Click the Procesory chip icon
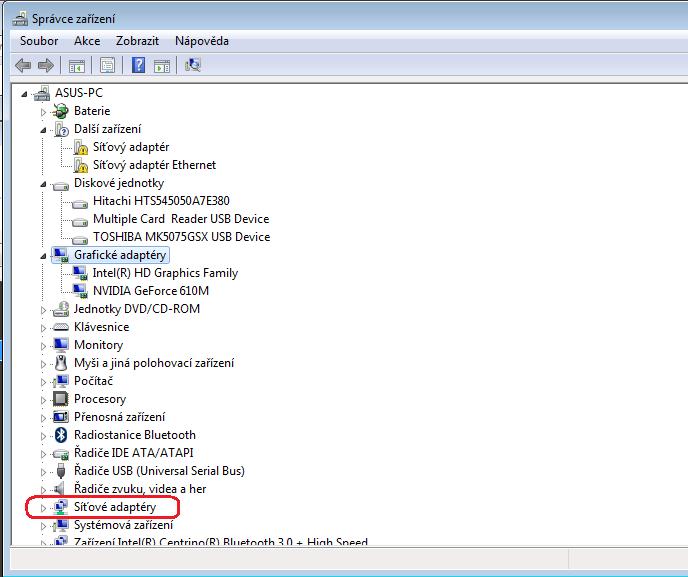Viewport: 688px width, 577px height. pyautogui.click(x=61, y=399)
